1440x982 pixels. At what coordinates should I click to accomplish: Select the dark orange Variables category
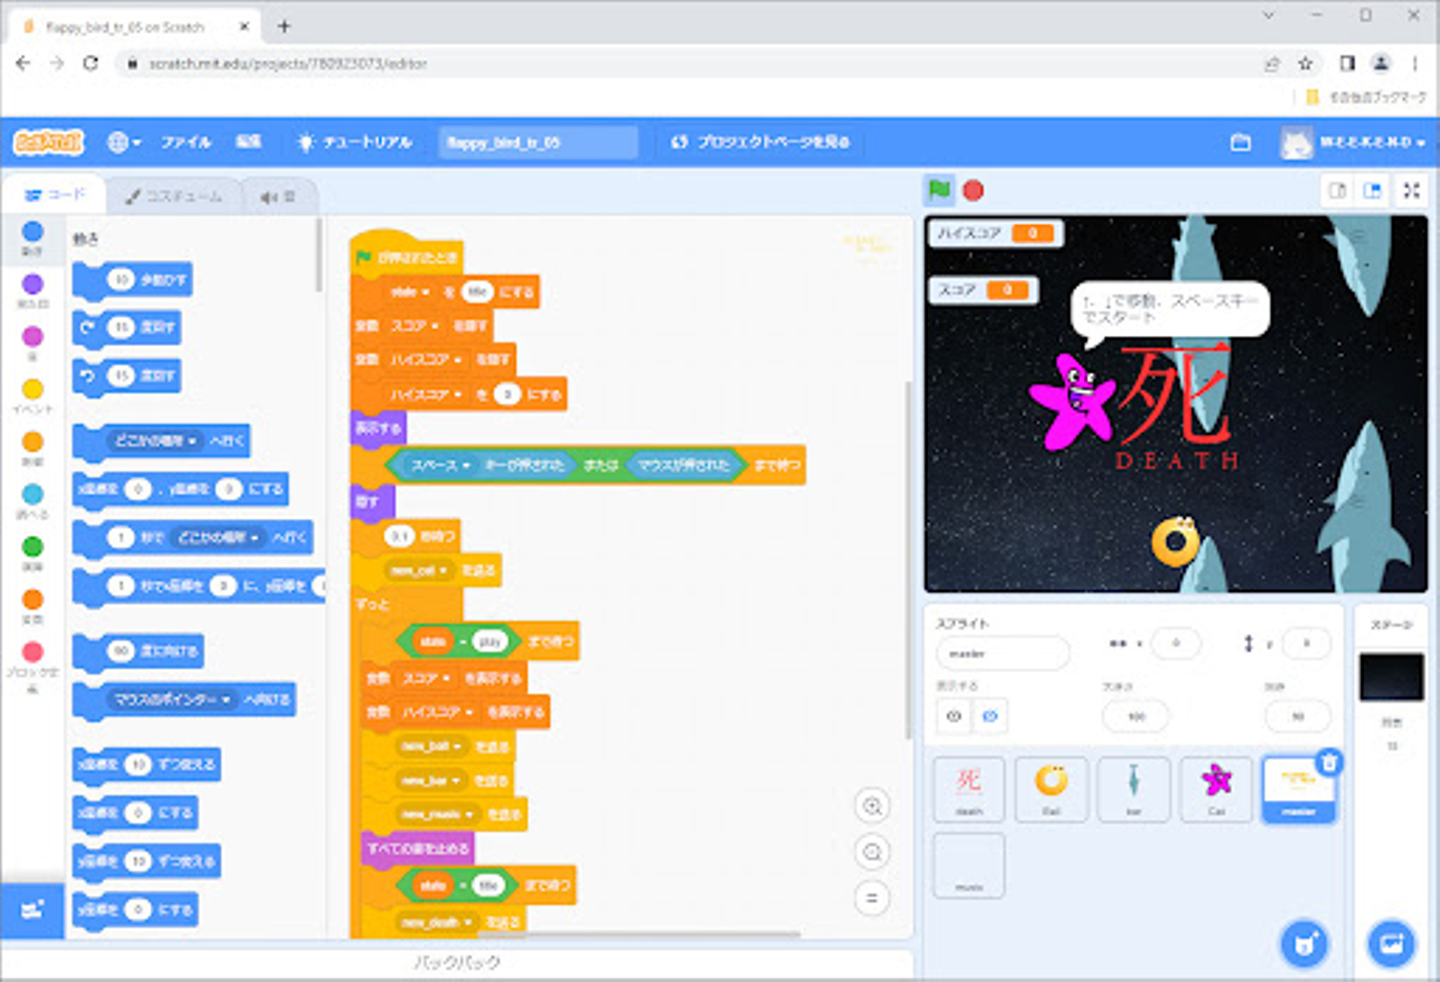33,606
